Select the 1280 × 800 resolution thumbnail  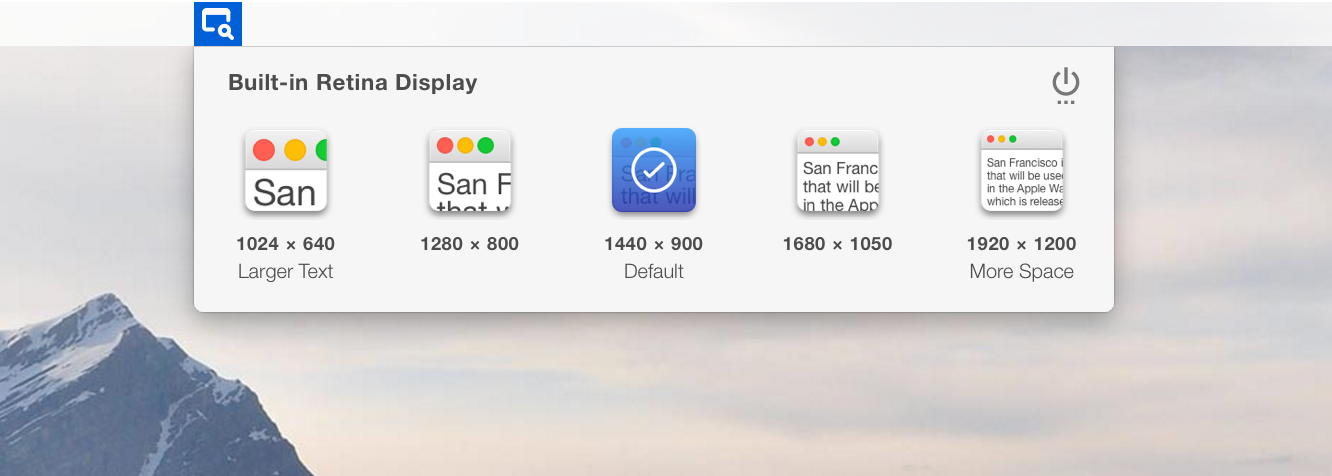(x=470, y=170)
